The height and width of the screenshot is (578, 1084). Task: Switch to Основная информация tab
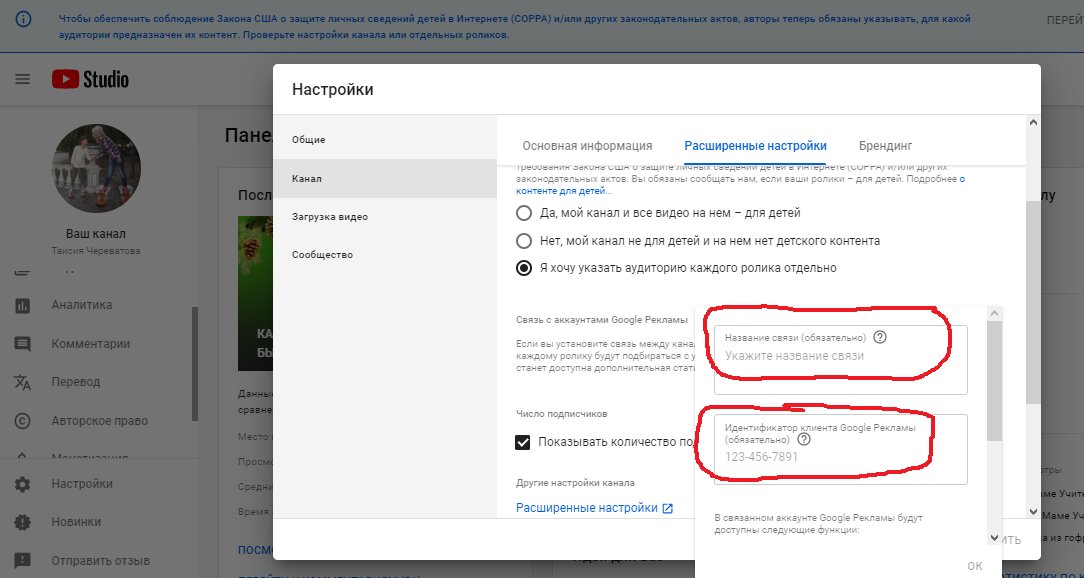click(587, 146)
